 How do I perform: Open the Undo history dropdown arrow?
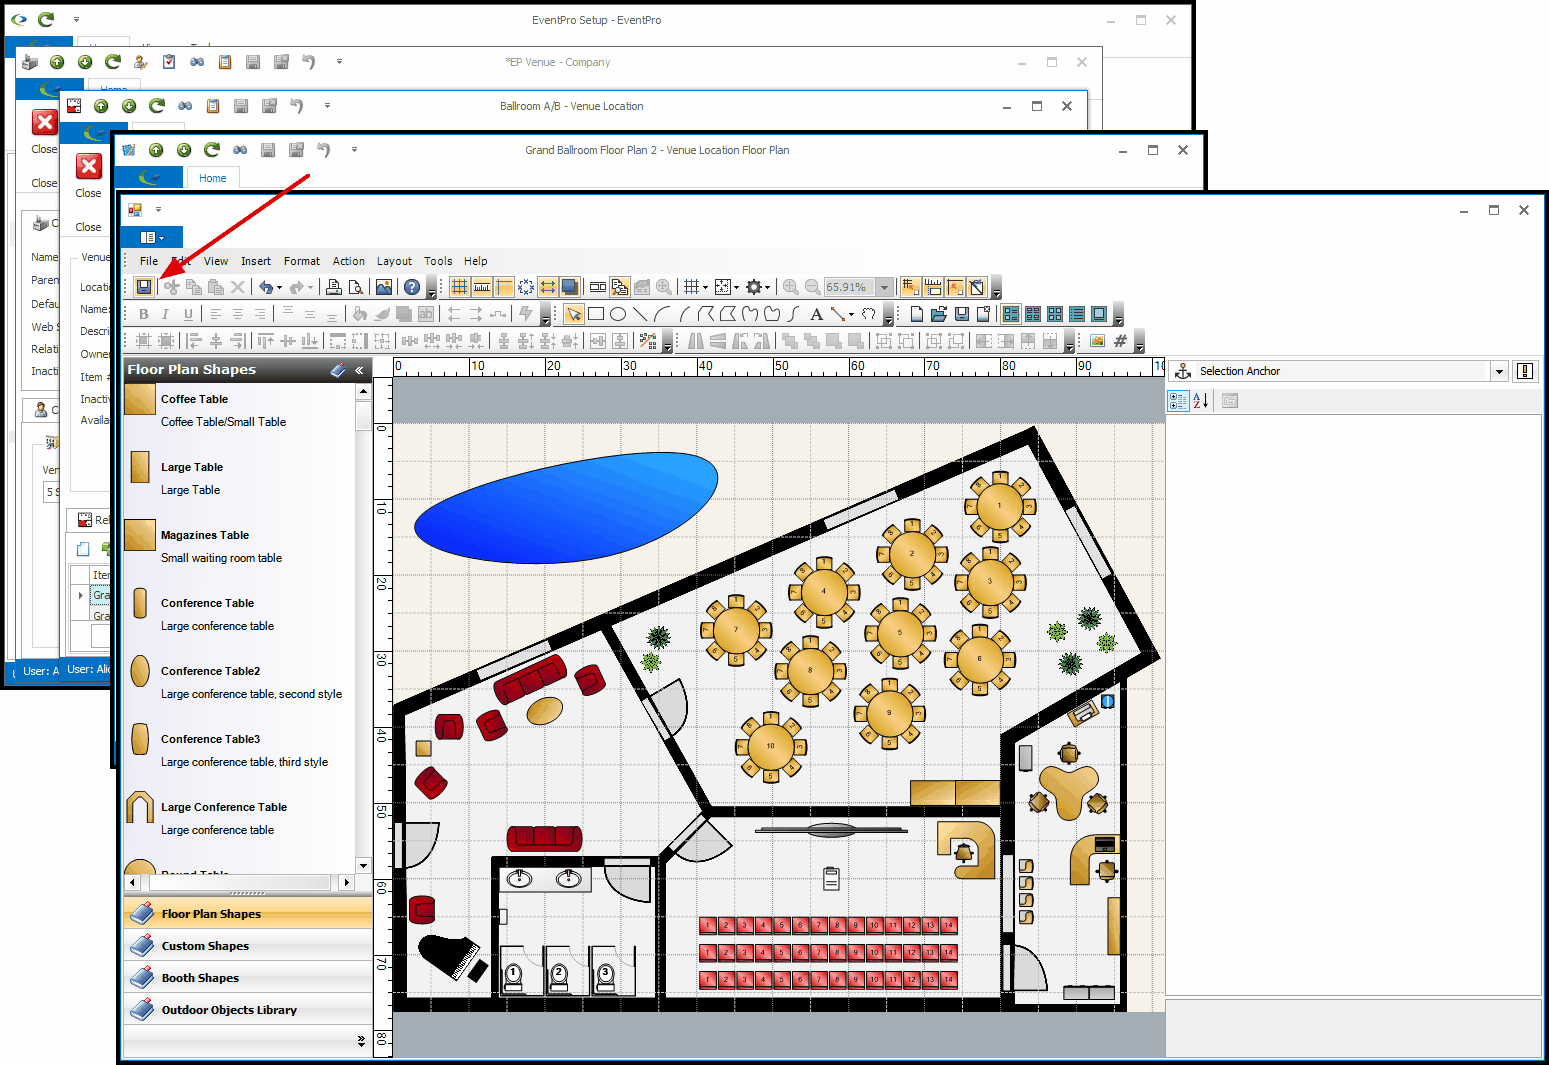coord(279,288)
